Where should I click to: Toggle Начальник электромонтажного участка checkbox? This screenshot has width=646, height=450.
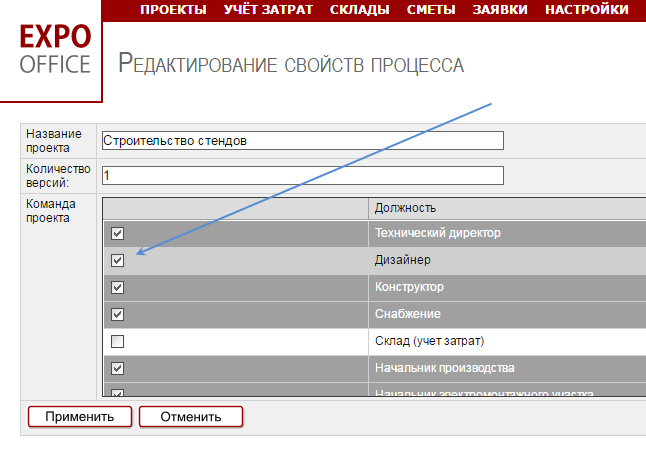click(117, 394)
